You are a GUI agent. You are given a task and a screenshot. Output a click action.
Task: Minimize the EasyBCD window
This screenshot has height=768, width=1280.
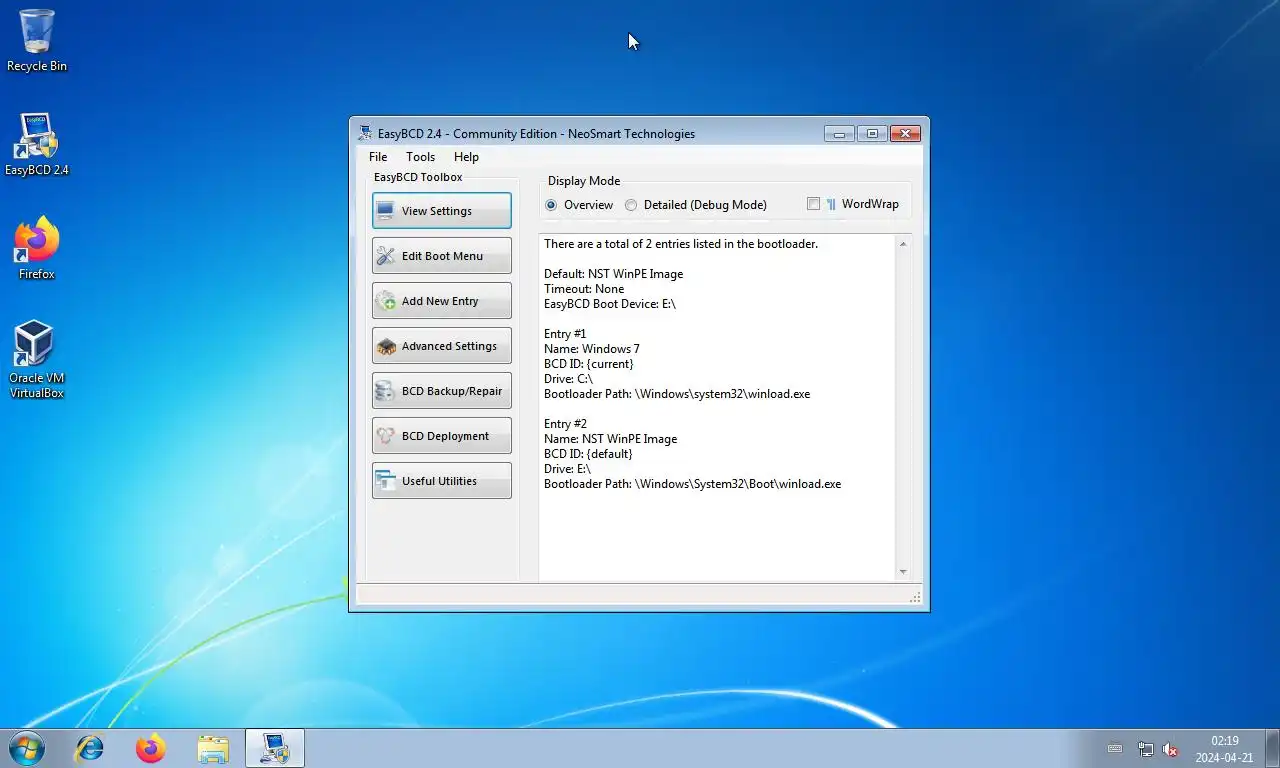point(839,134)
